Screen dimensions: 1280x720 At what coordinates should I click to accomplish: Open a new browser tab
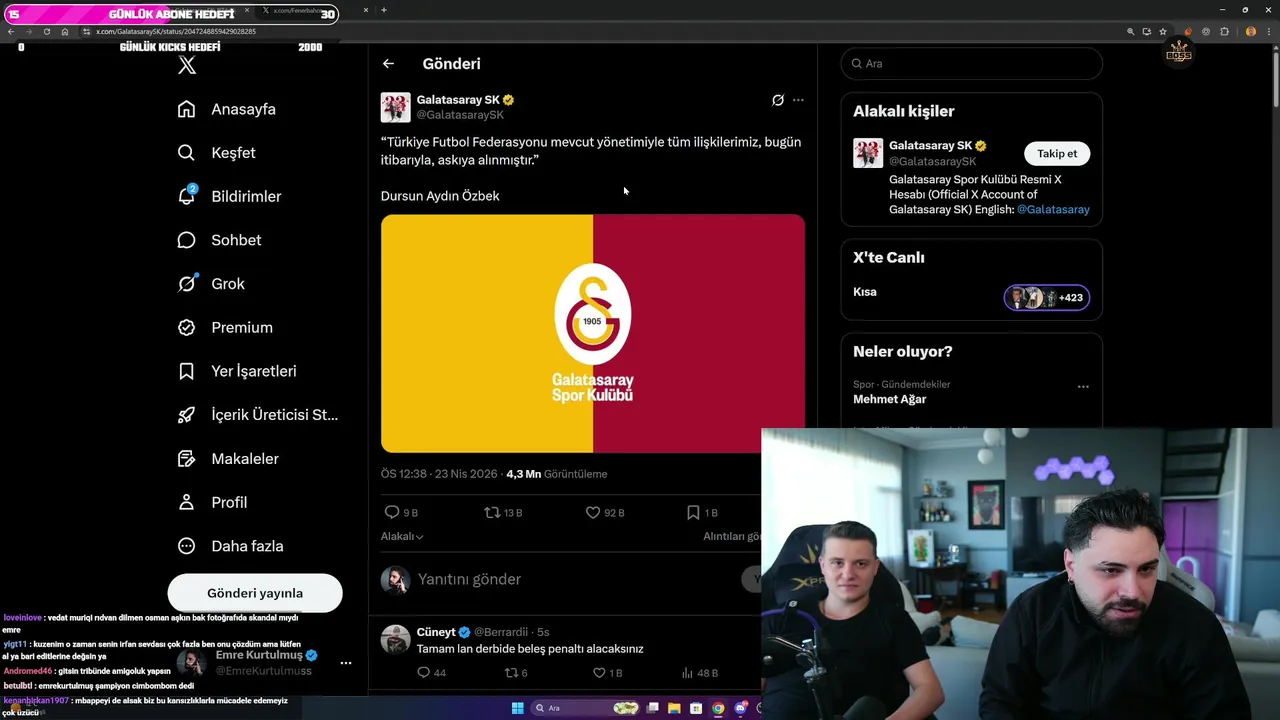tap(384, 10)
